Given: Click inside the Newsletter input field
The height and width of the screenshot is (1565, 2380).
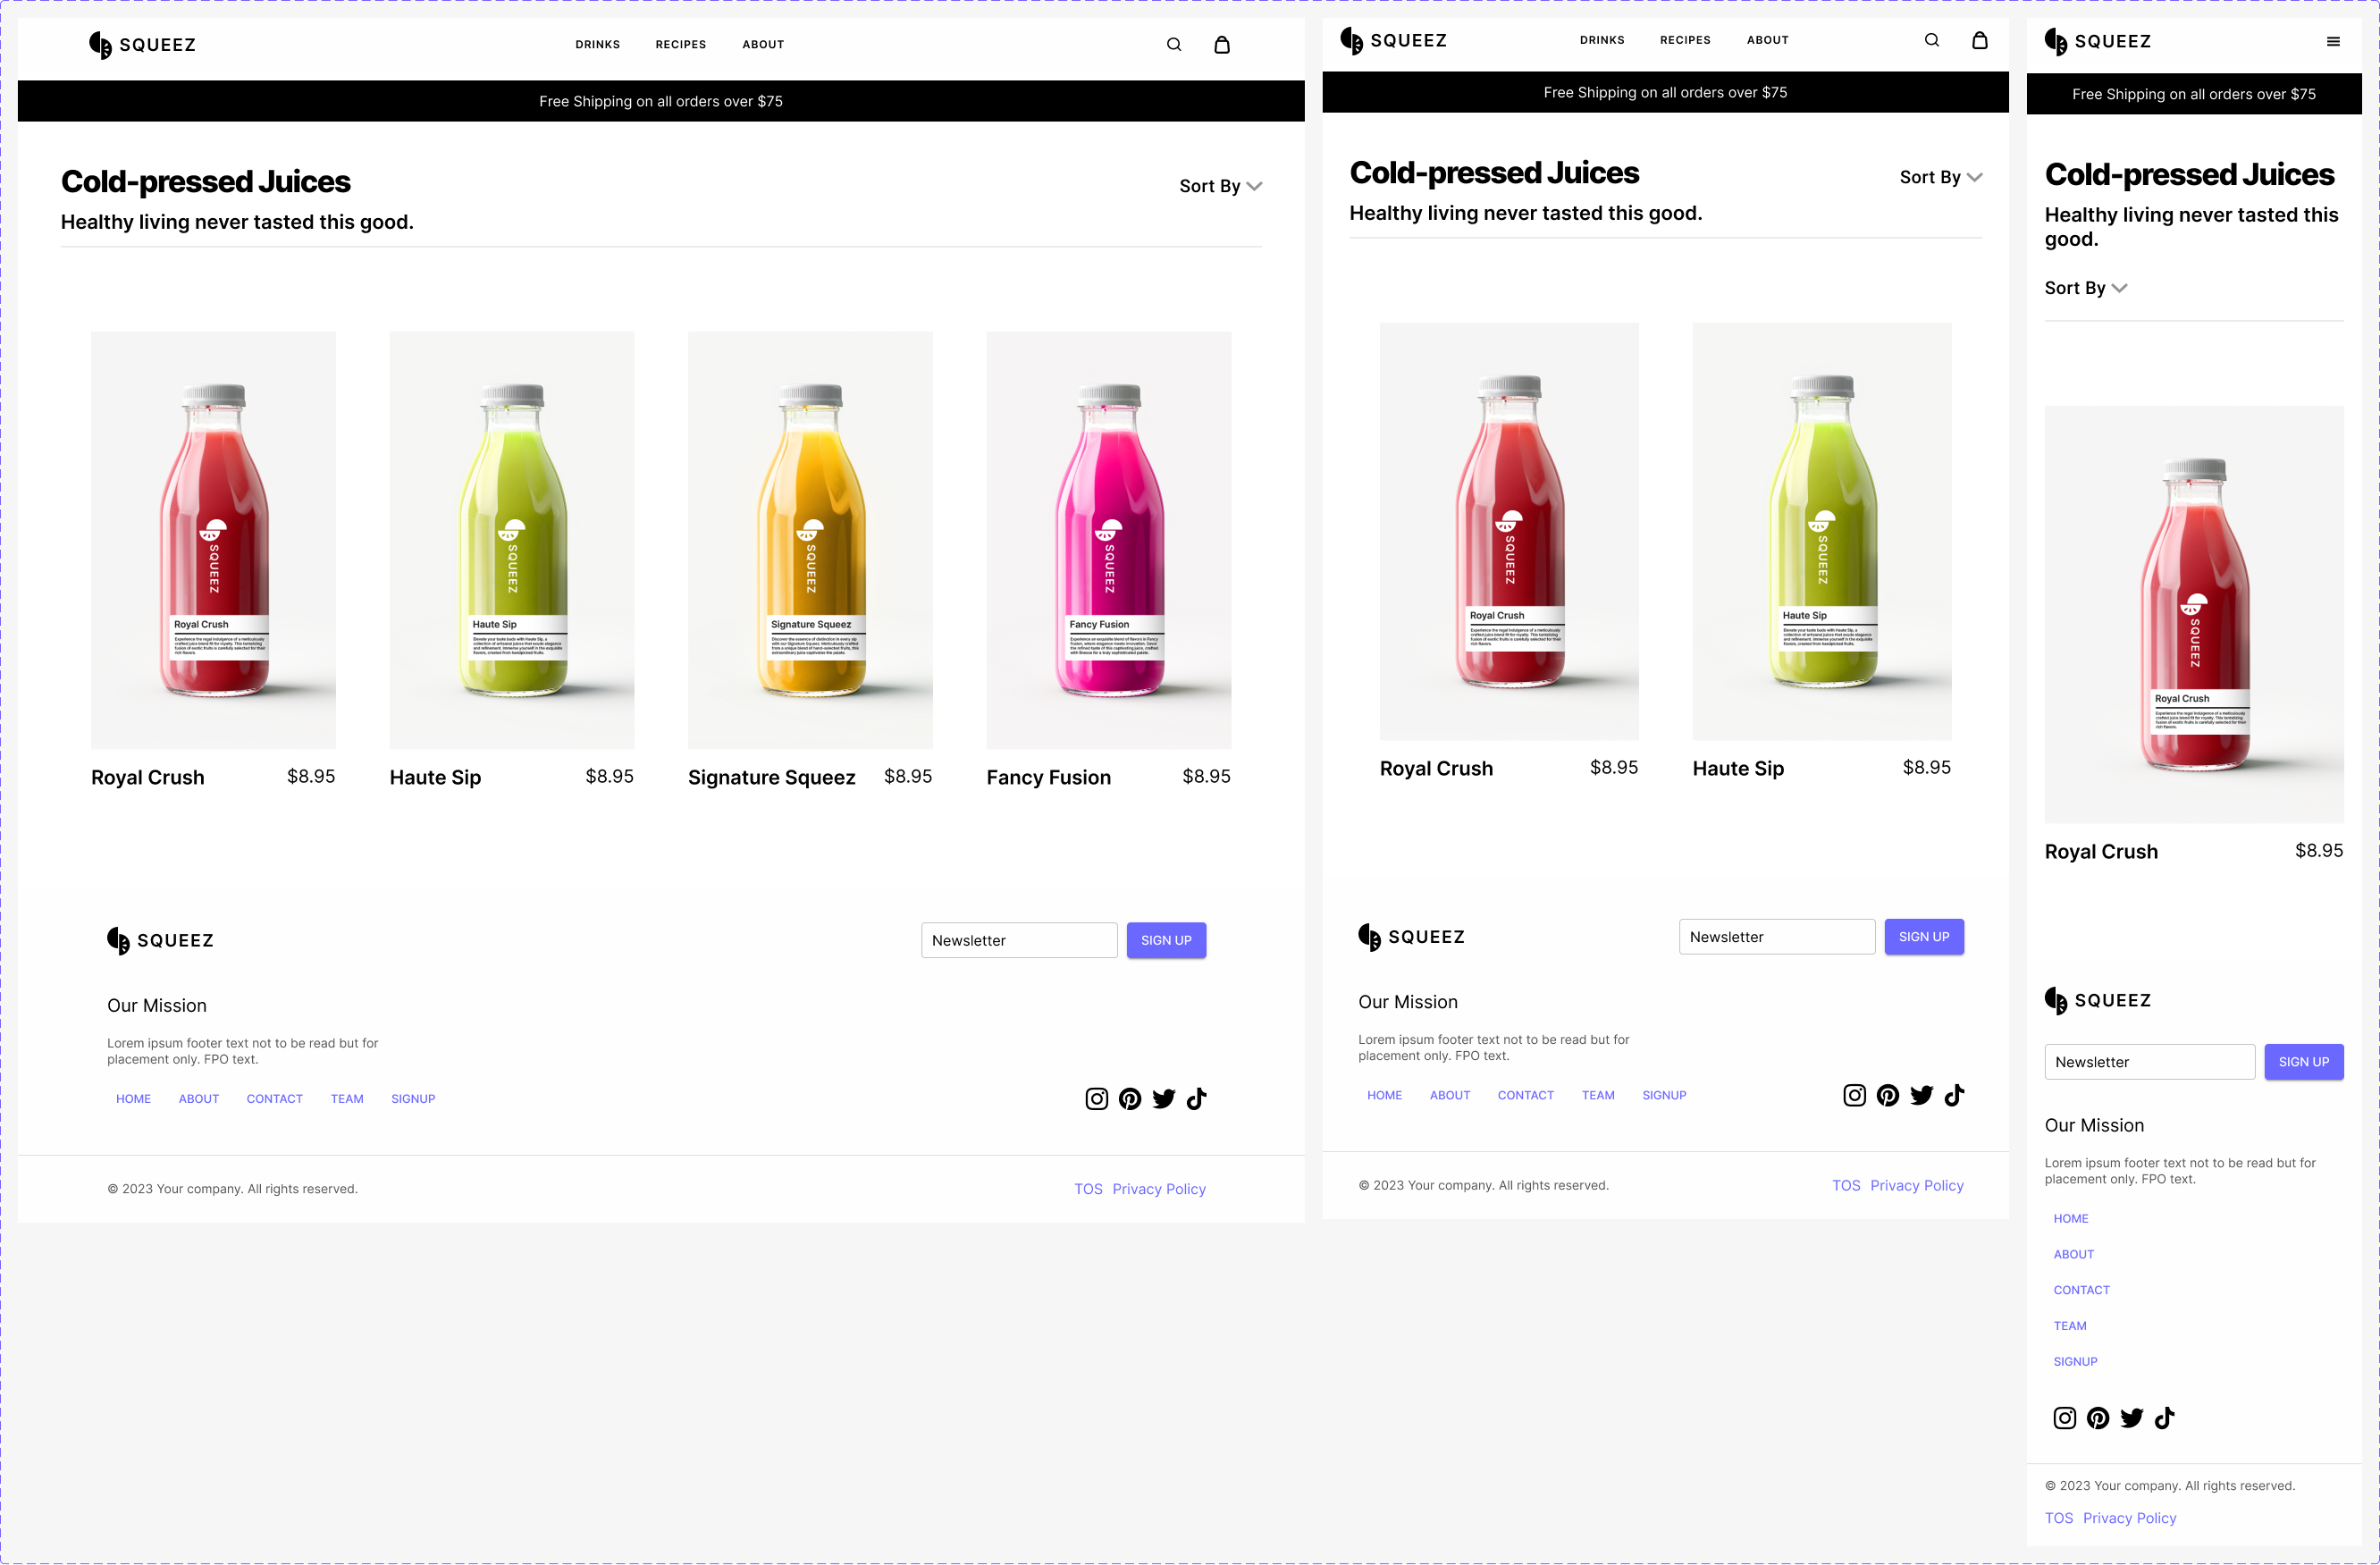Looking at the screenshot, I should click(1018, 940).
